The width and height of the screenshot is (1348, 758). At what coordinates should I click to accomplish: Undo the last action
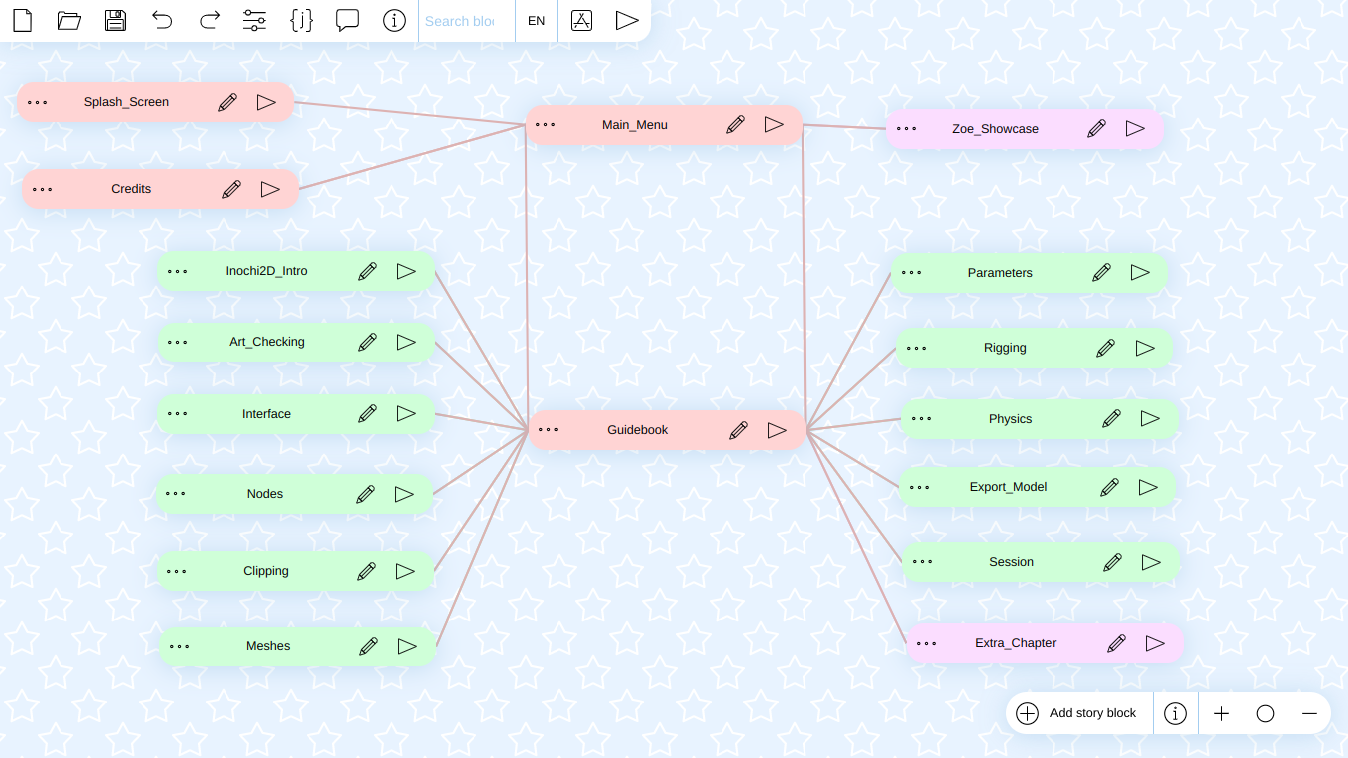coord(162,20)
